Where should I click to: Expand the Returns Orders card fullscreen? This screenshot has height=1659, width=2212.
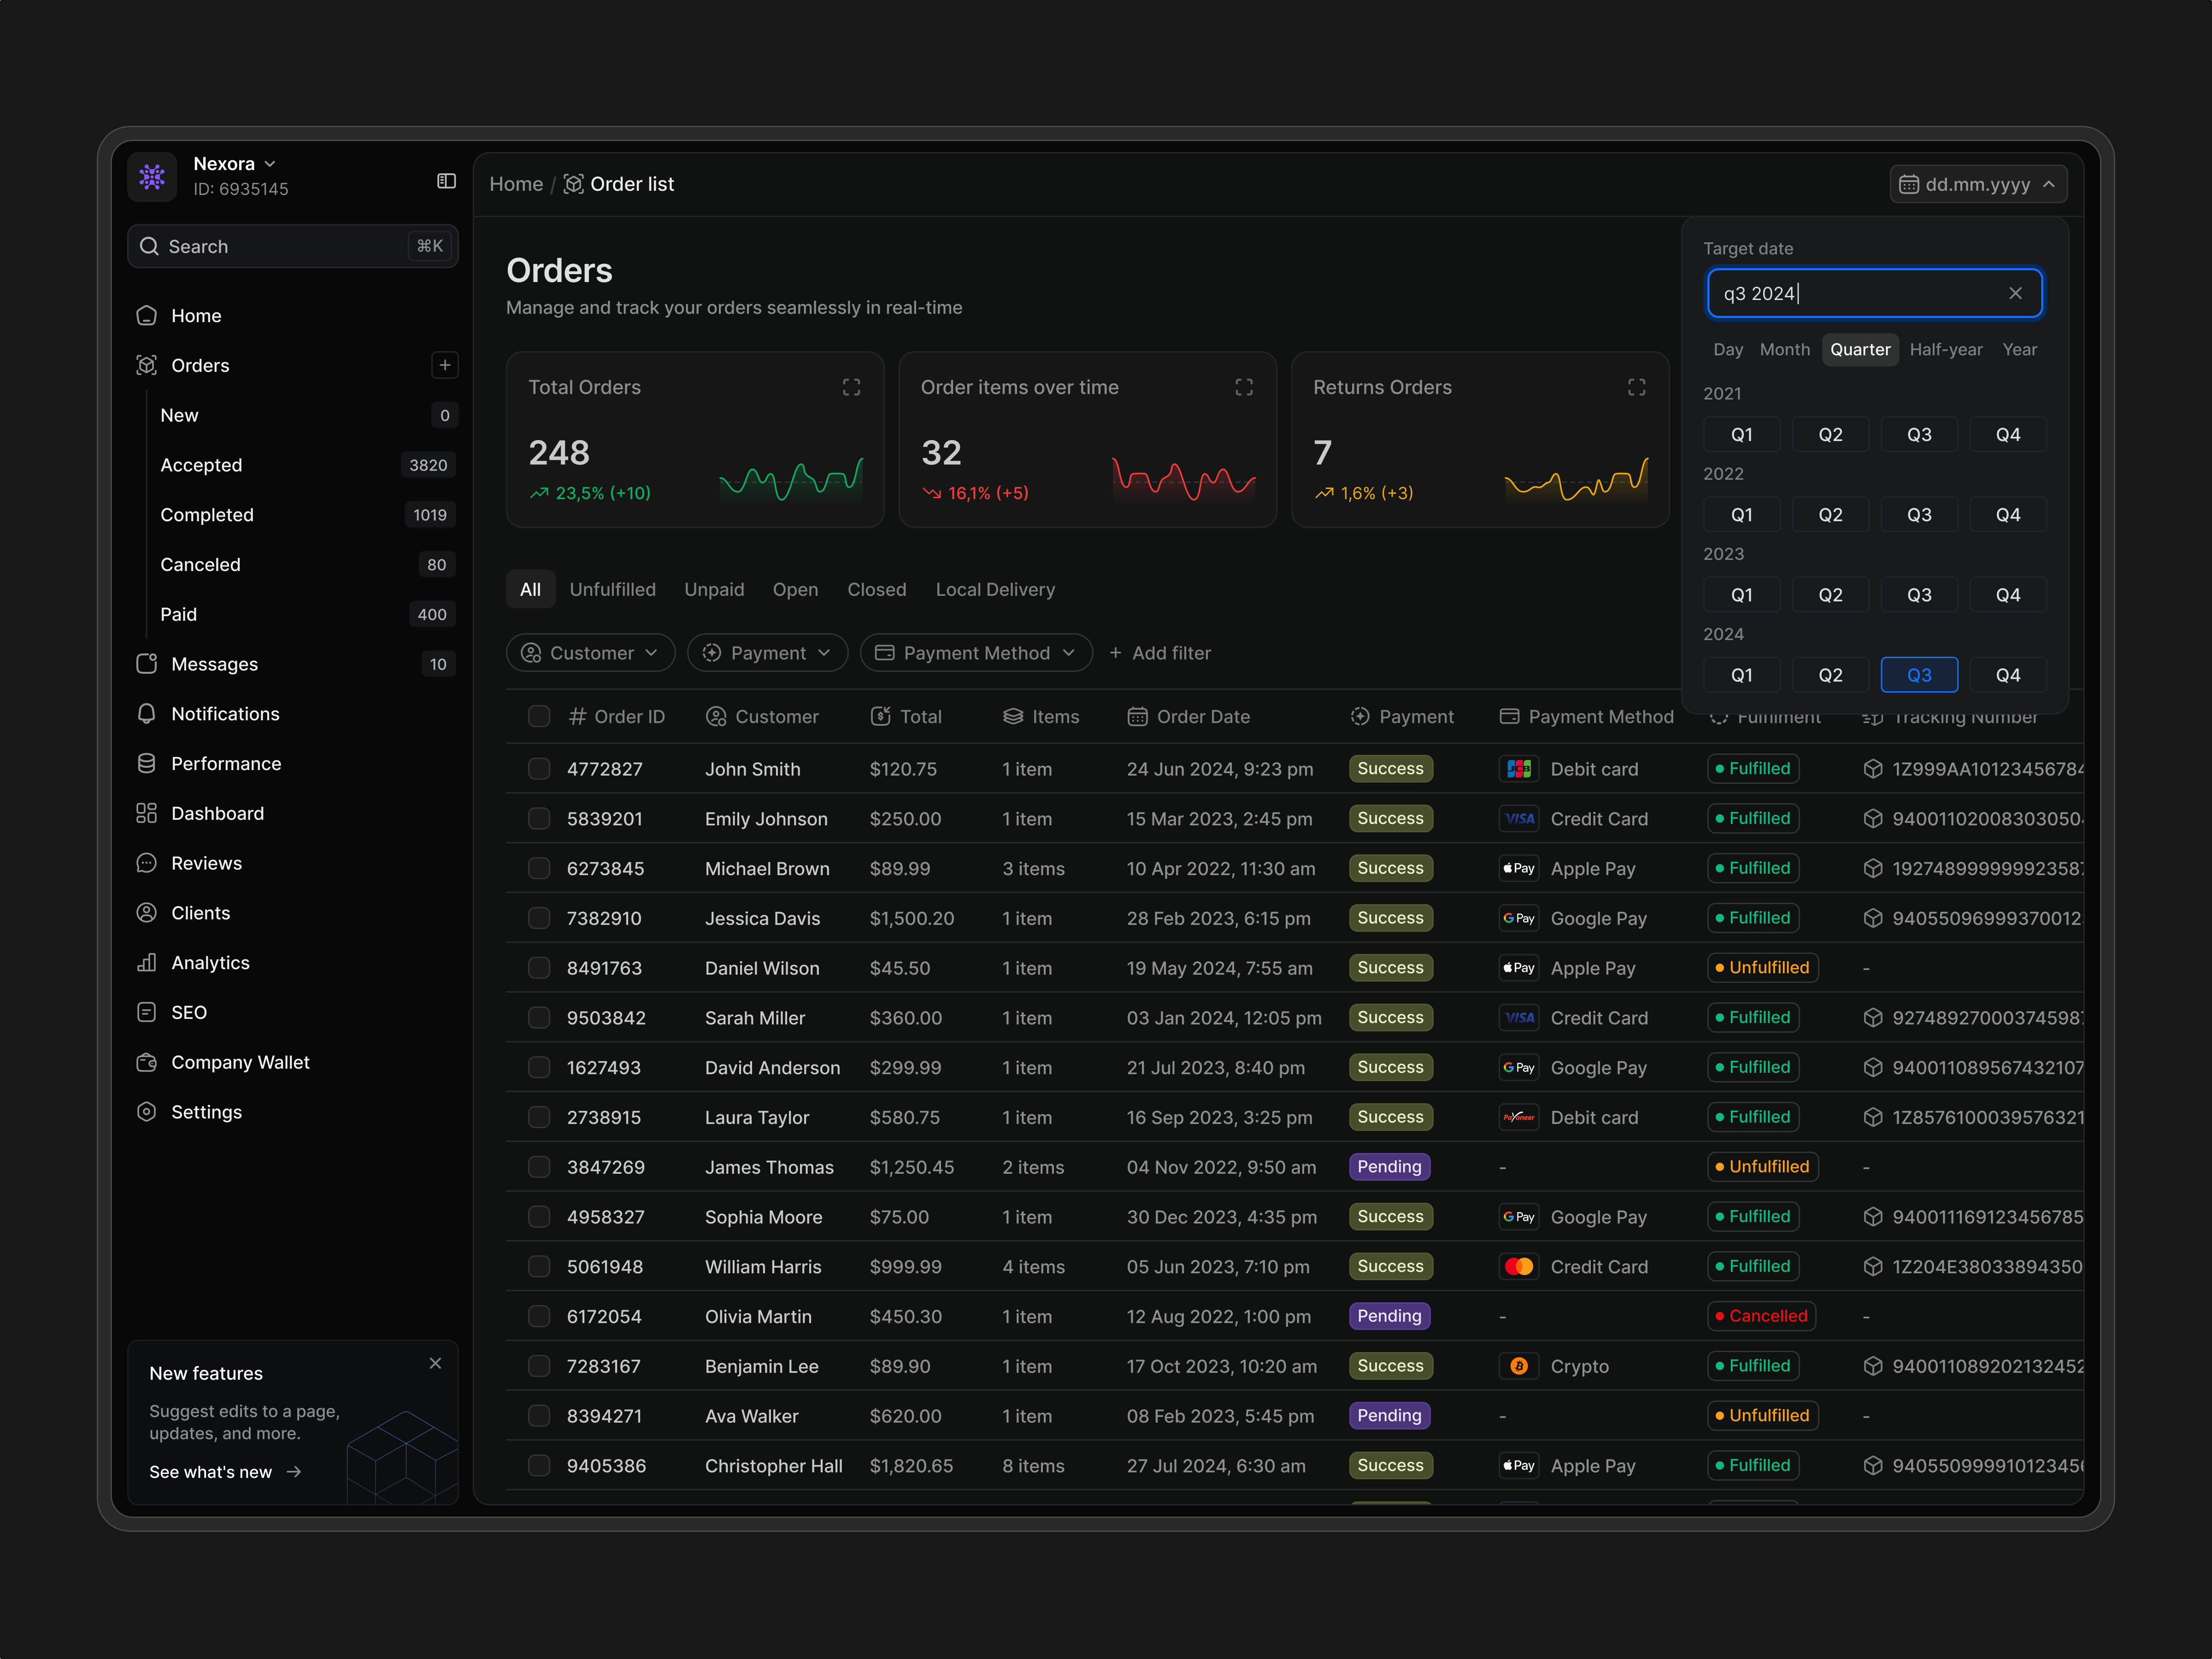click(1636, 387)
